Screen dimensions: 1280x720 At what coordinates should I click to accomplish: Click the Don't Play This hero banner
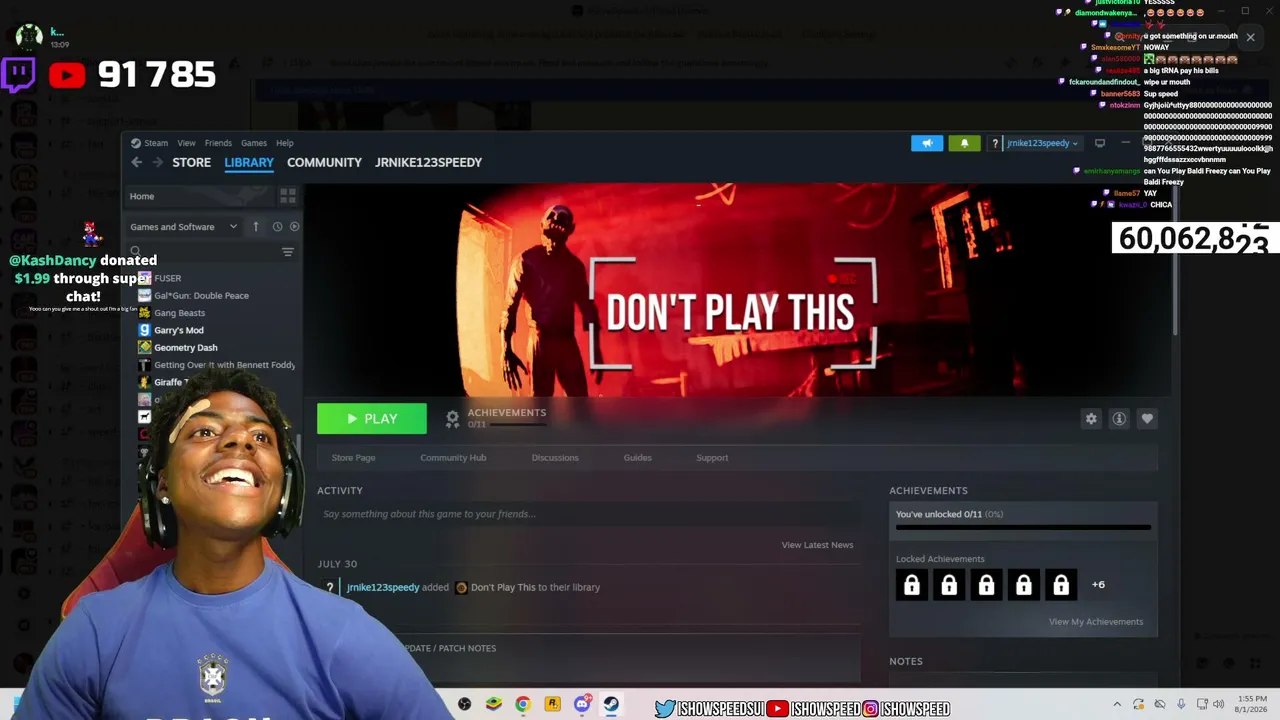[738, 290]
